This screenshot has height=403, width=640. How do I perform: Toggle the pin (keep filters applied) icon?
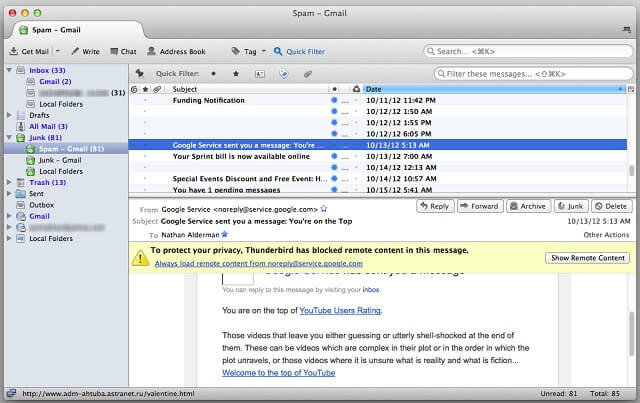pyautogui.click(x=140, y=73)
